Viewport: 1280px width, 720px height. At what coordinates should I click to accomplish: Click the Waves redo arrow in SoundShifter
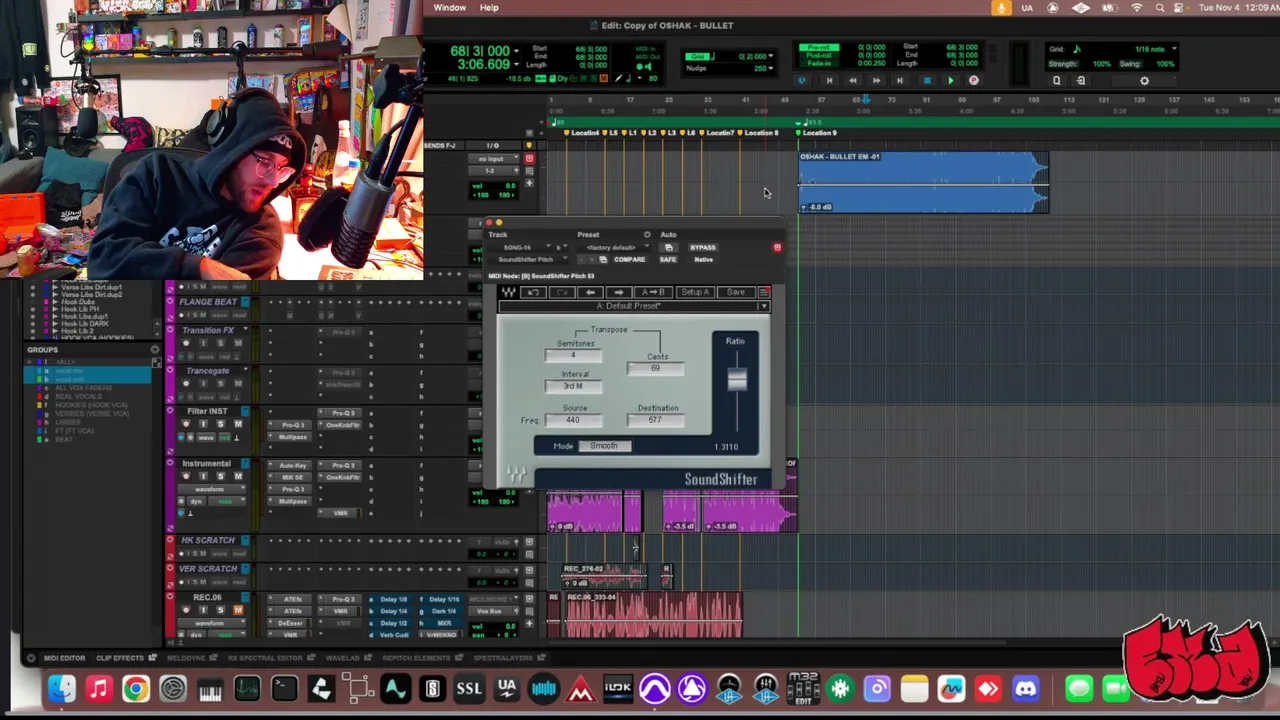point(562,292)
